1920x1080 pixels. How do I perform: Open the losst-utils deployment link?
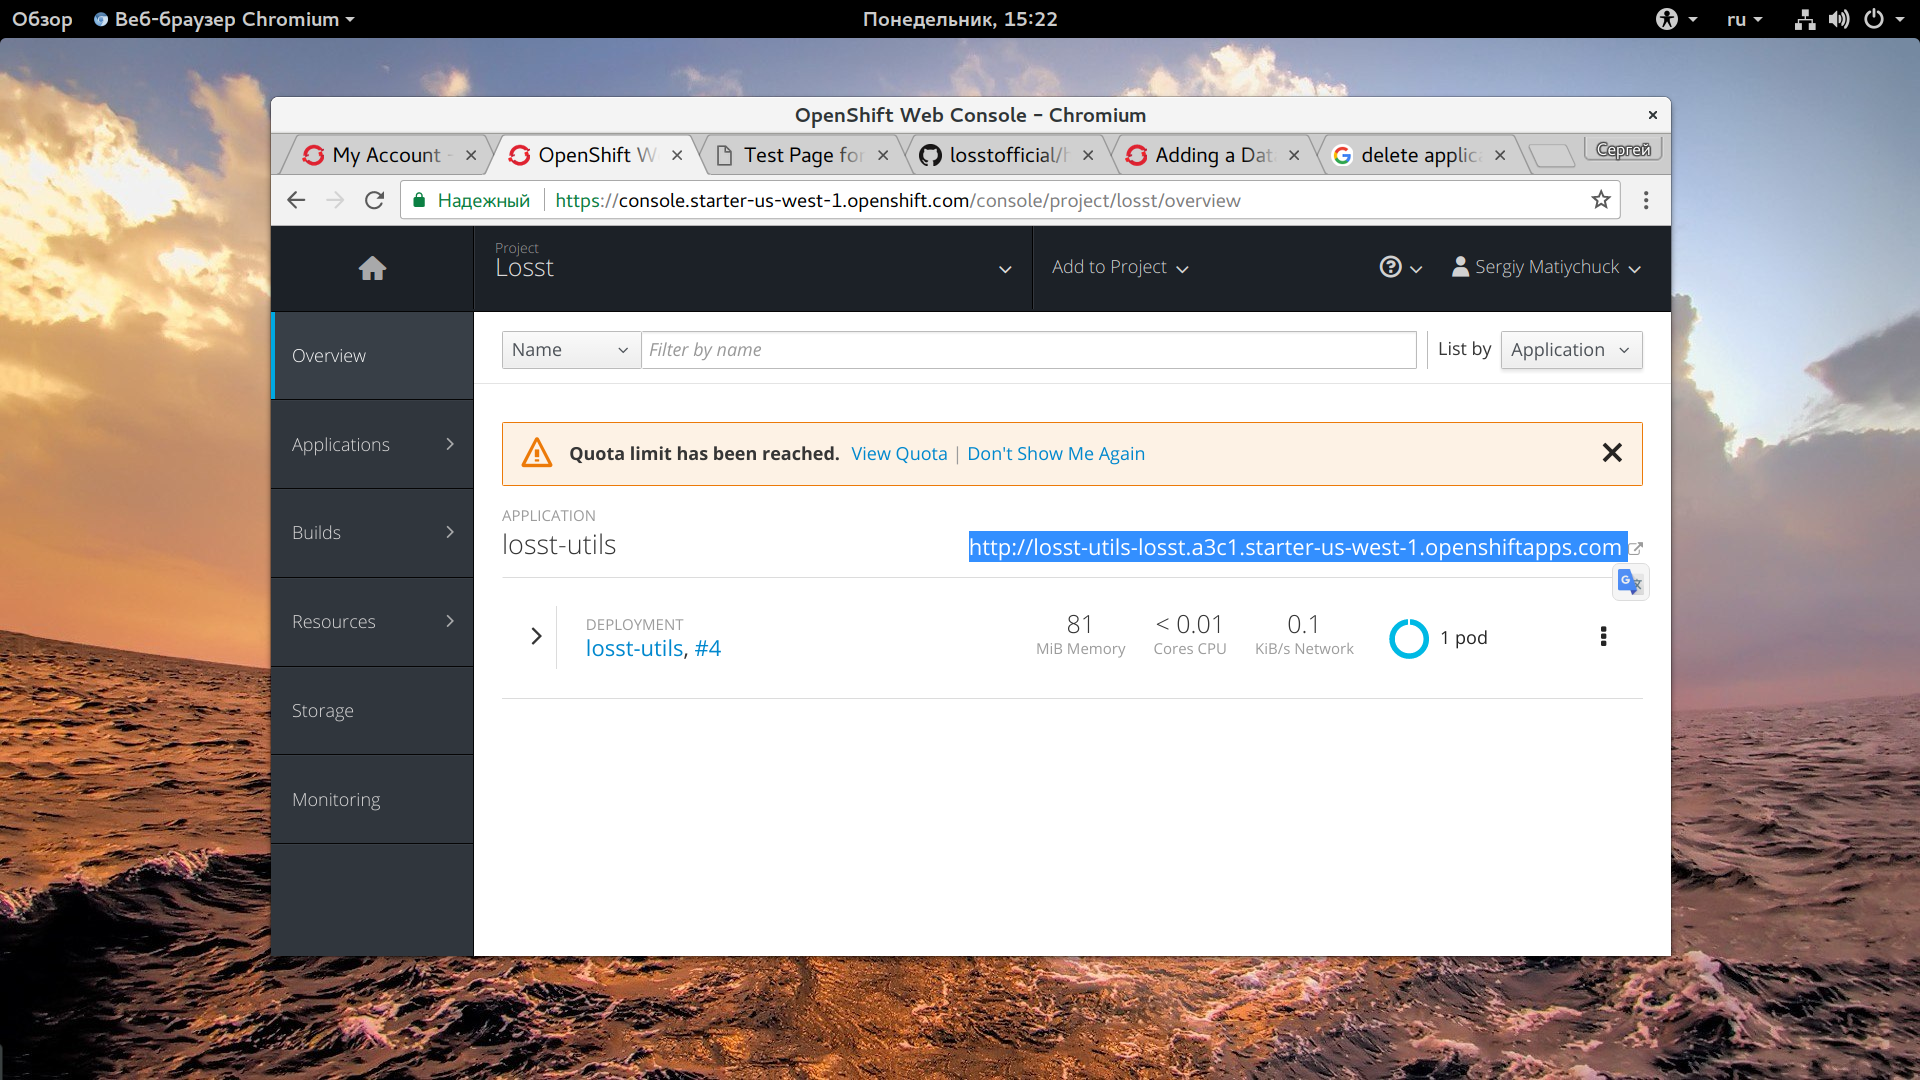pos(634,649)
